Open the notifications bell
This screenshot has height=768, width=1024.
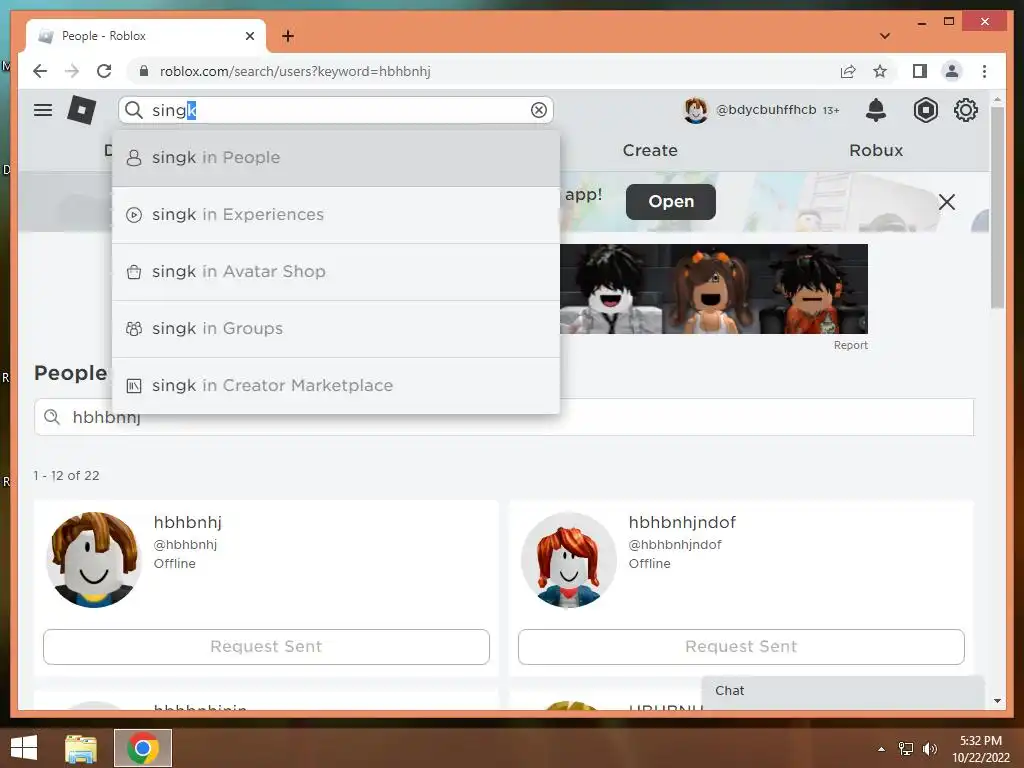coord(875,110)
